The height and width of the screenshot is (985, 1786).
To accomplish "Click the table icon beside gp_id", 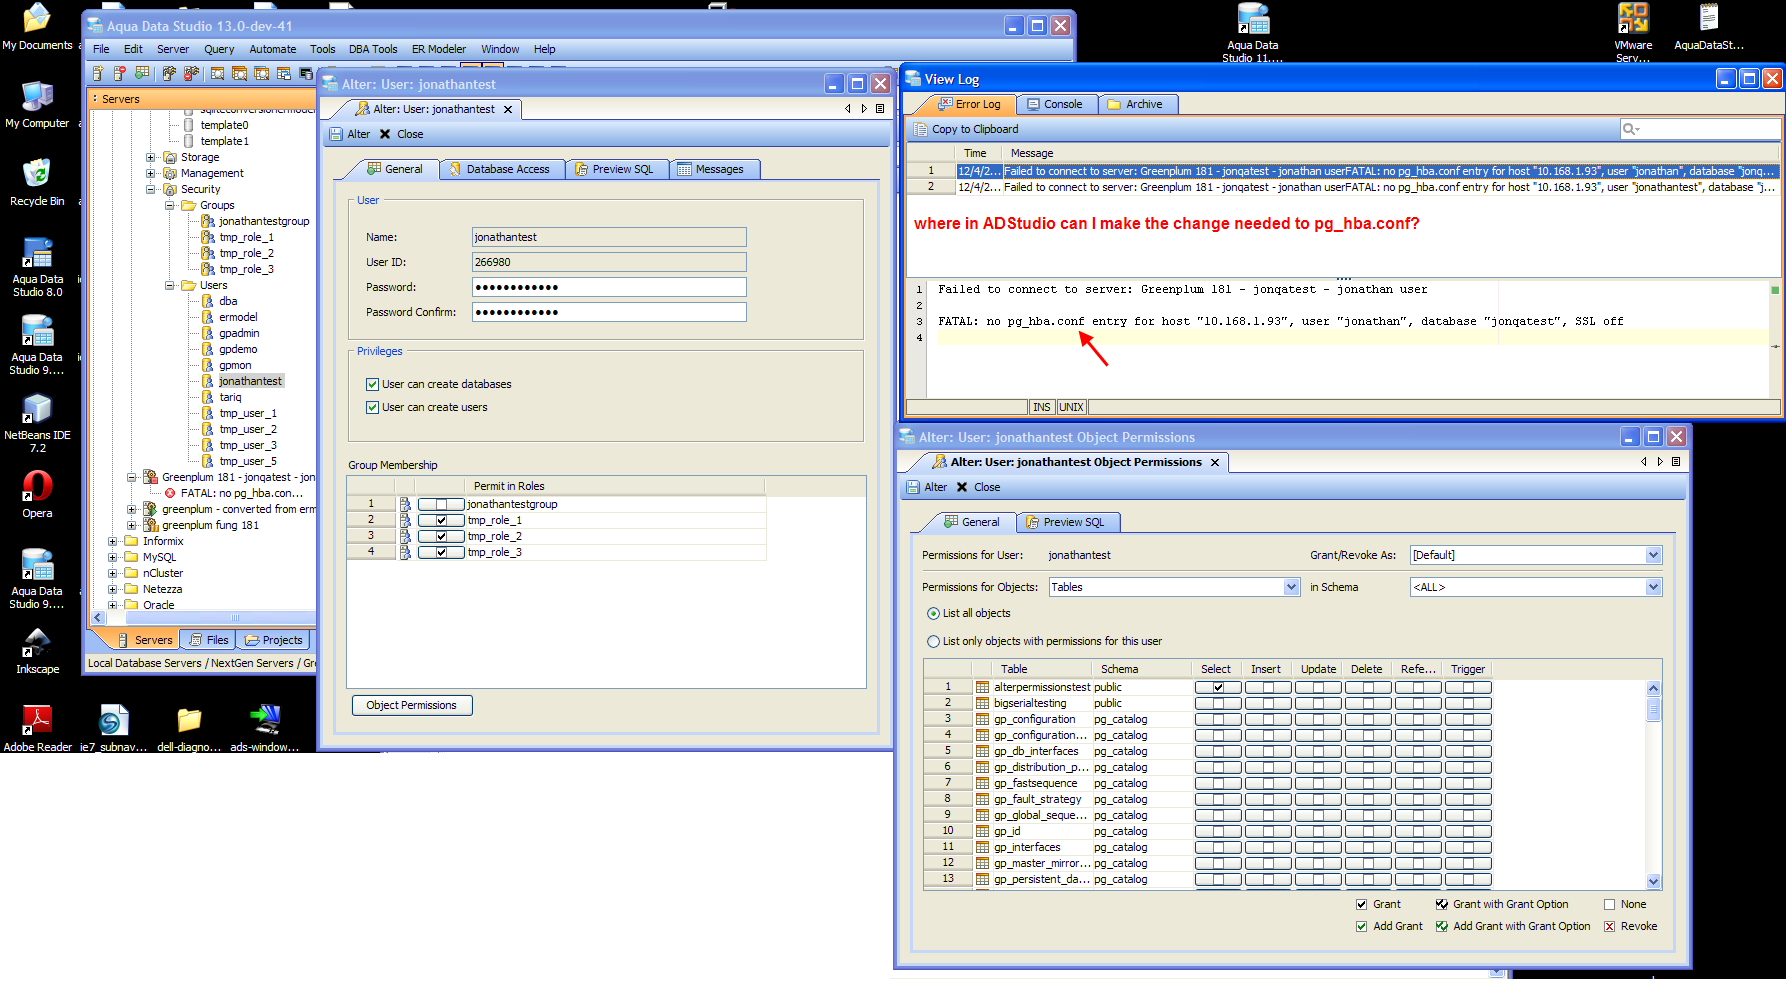I will [983, 831].
